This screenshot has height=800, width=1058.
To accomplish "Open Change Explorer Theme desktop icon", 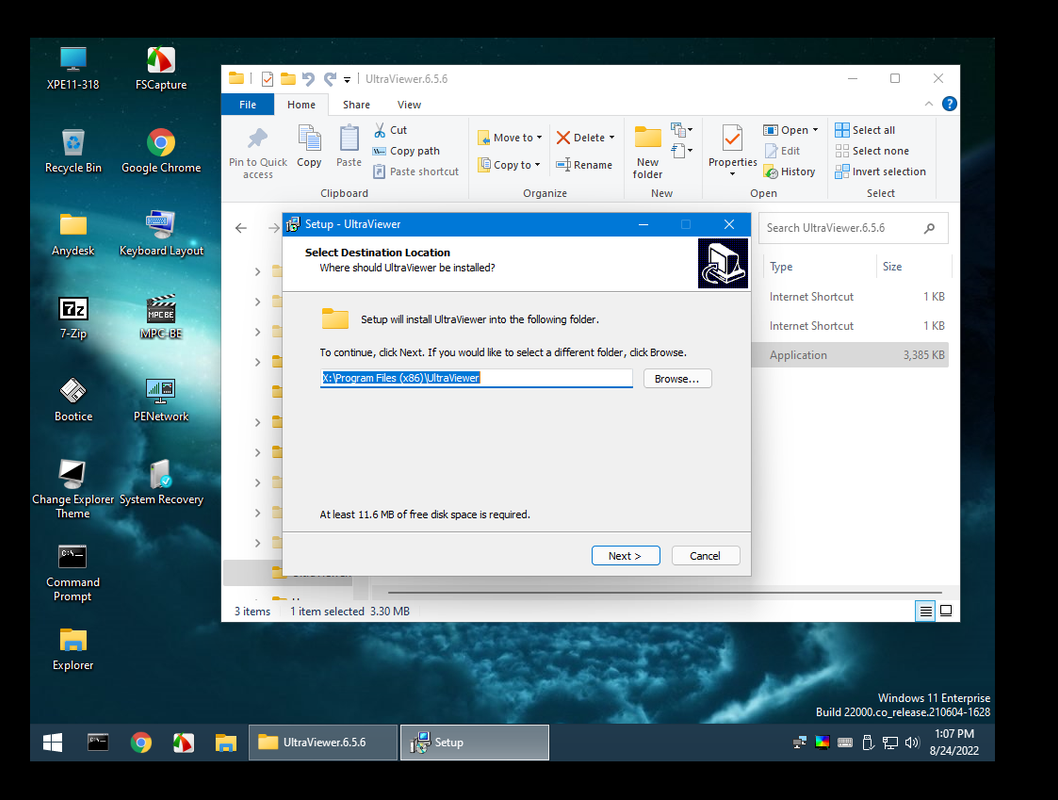I will 73,489.
